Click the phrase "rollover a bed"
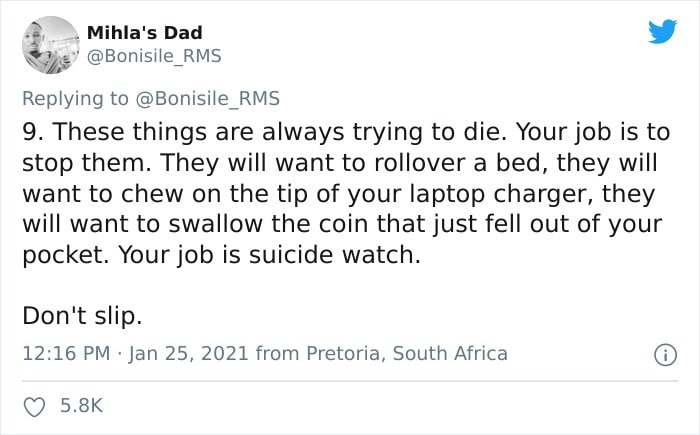 point(462,163)
